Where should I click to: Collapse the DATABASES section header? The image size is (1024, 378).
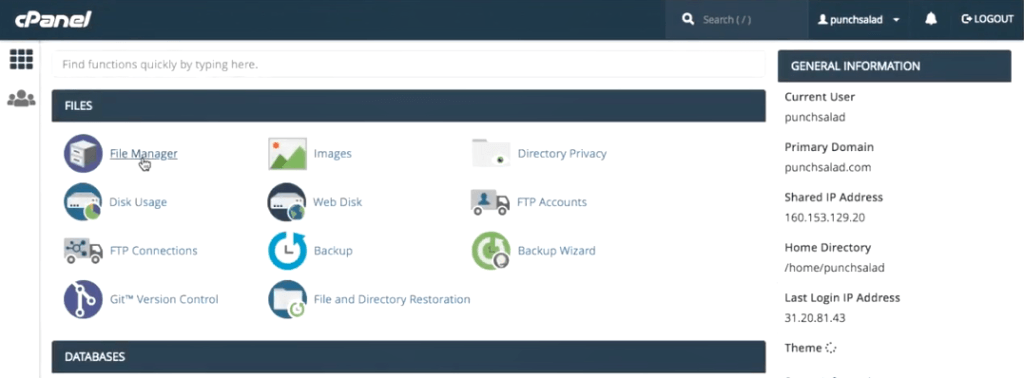[408, 356]
